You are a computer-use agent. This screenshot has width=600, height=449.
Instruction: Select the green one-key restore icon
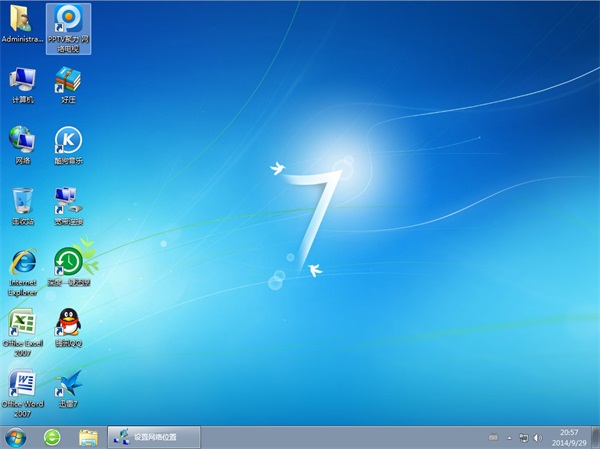pos(68,267)
